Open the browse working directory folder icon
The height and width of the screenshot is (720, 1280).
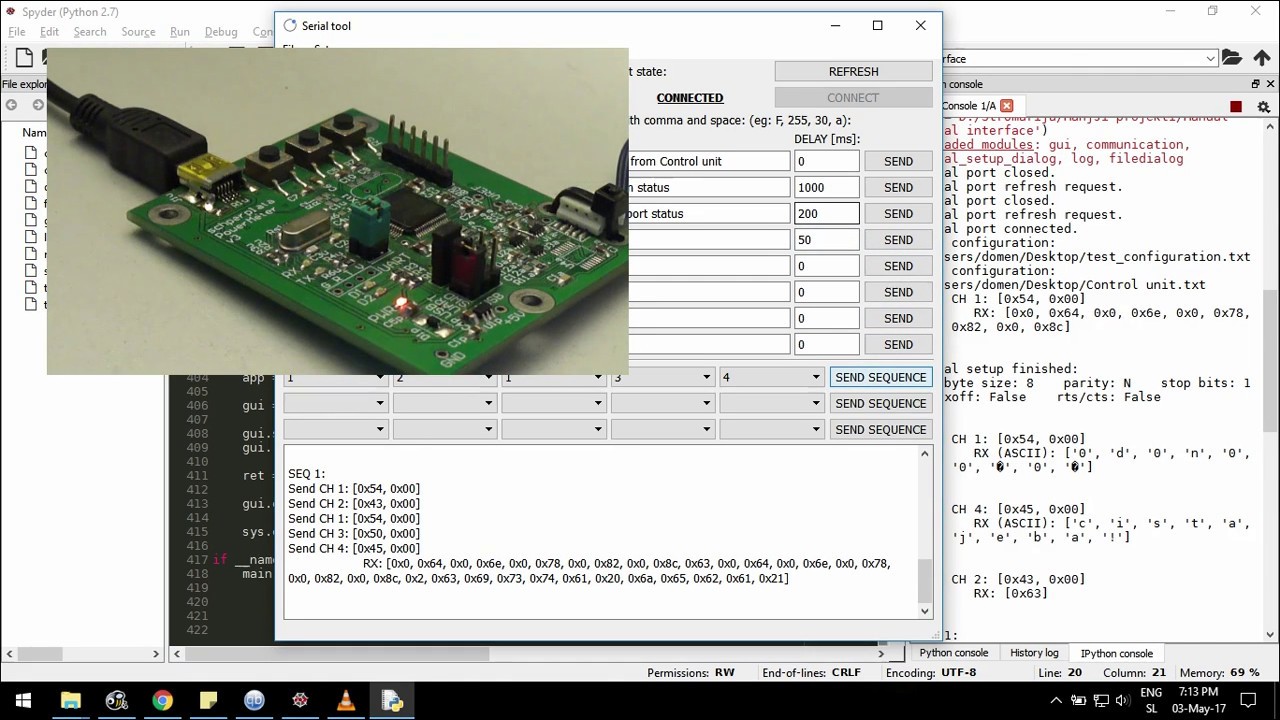[x=1232, y=58]
